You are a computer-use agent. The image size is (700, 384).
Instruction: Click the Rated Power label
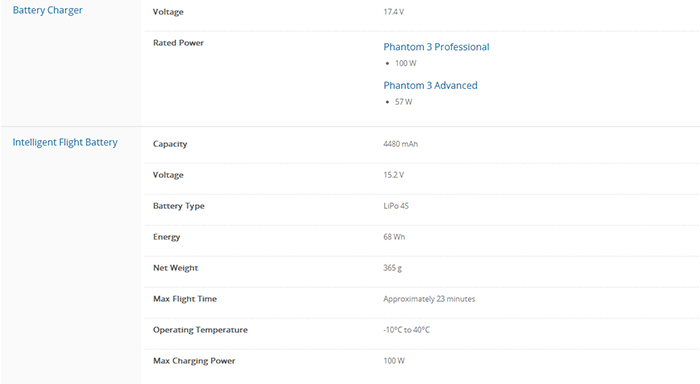click(178, 43)
